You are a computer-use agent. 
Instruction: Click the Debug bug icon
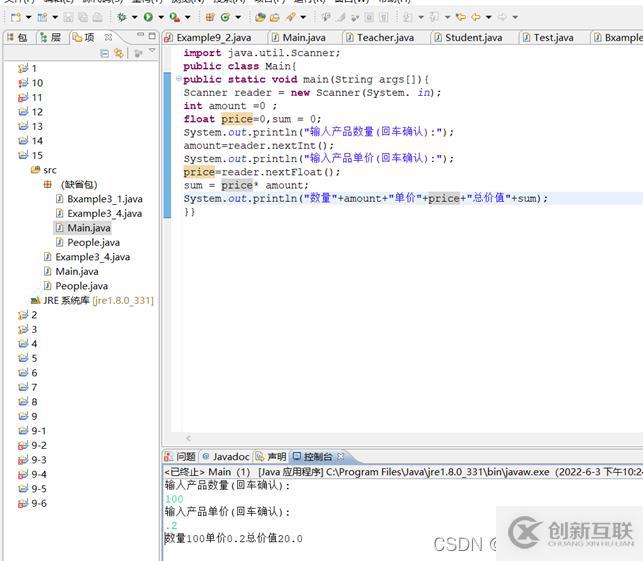tap(122, 17)
